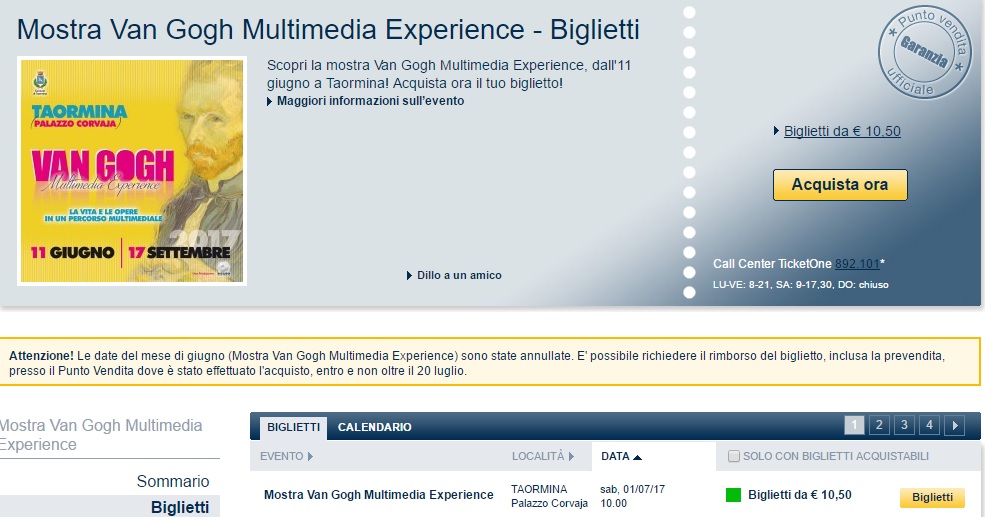
Task: Go to page 4 of results
Action: tap(929, 426)
